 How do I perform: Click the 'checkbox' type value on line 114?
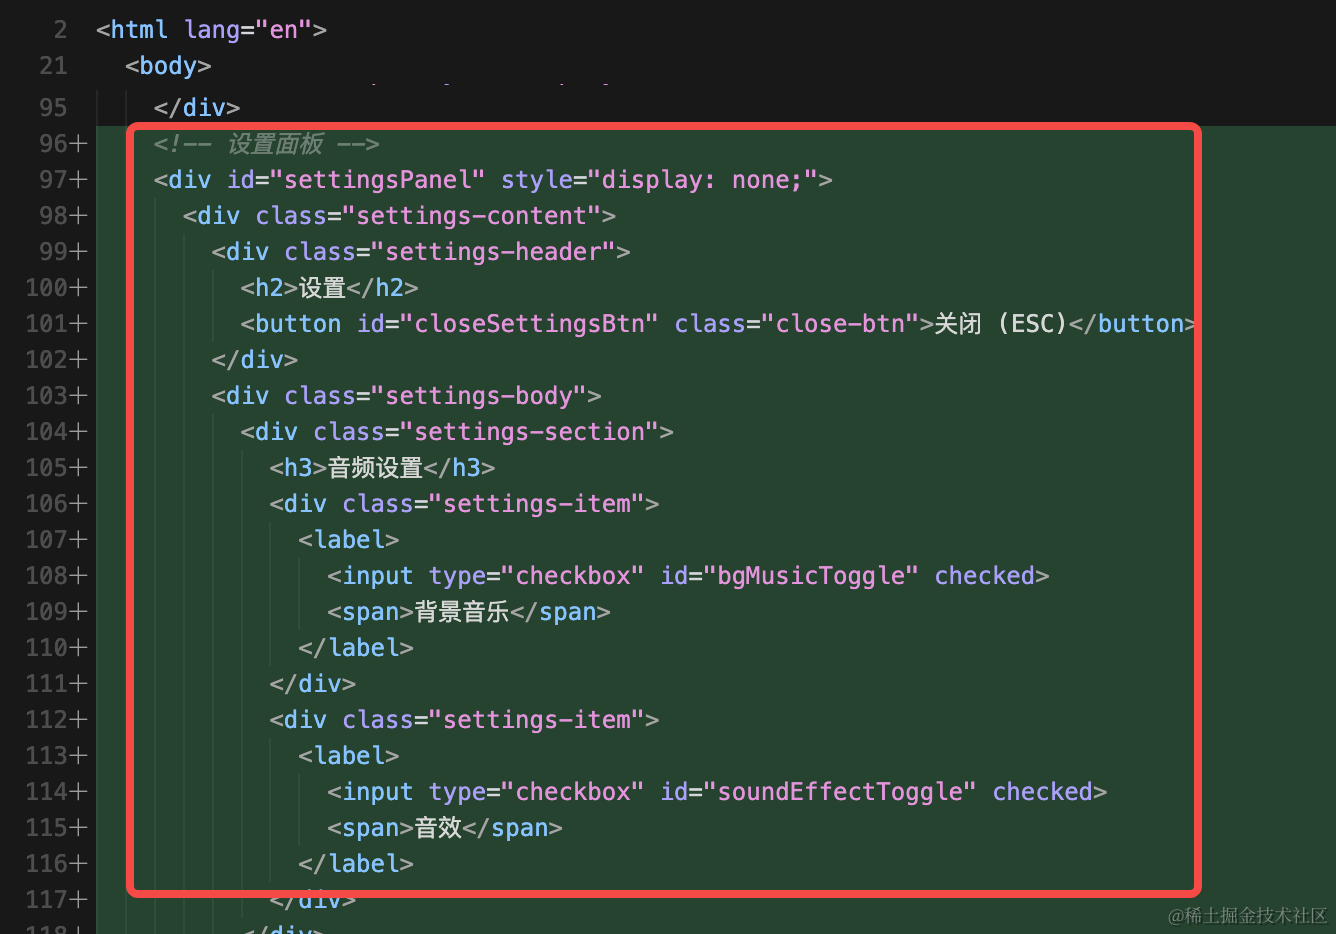573,792
